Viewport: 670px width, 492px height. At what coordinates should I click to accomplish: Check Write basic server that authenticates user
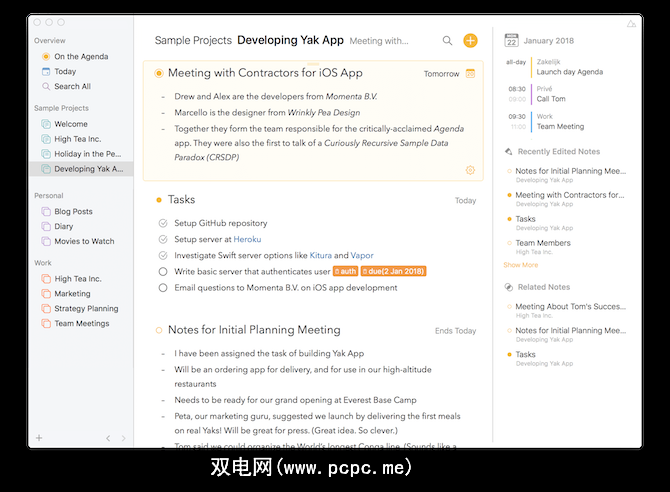163,271
